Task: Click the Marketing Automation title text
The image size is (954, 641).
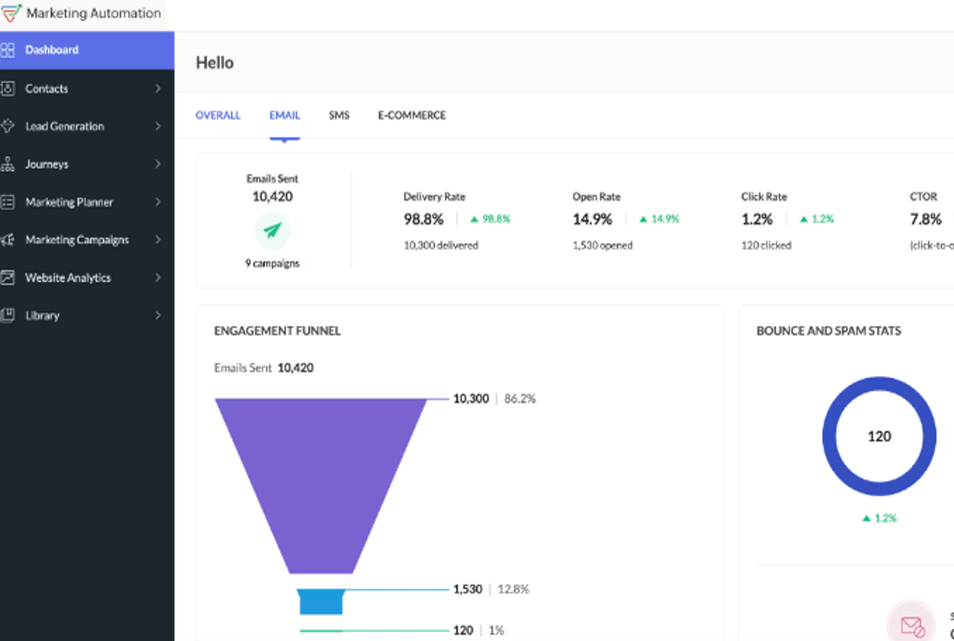Action: coord(94,13)
